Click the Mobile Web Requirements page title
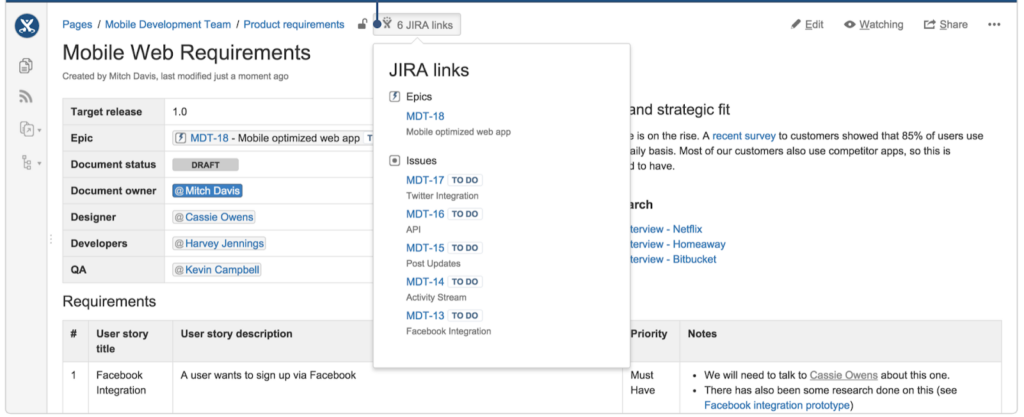This screenshot has width=1024, height=417. (x=187, y=53)
